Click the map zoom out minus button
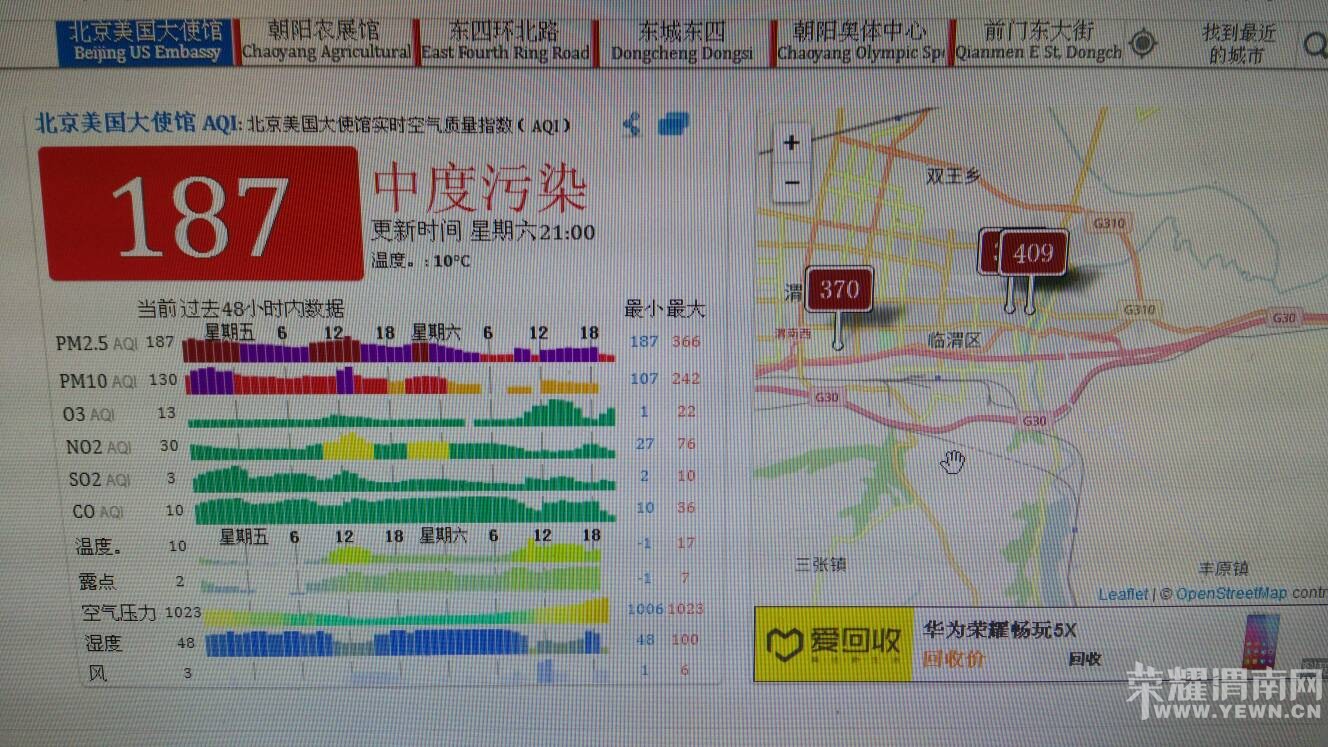The height and width of the screenshot is (747, 1328). (791, 182)
